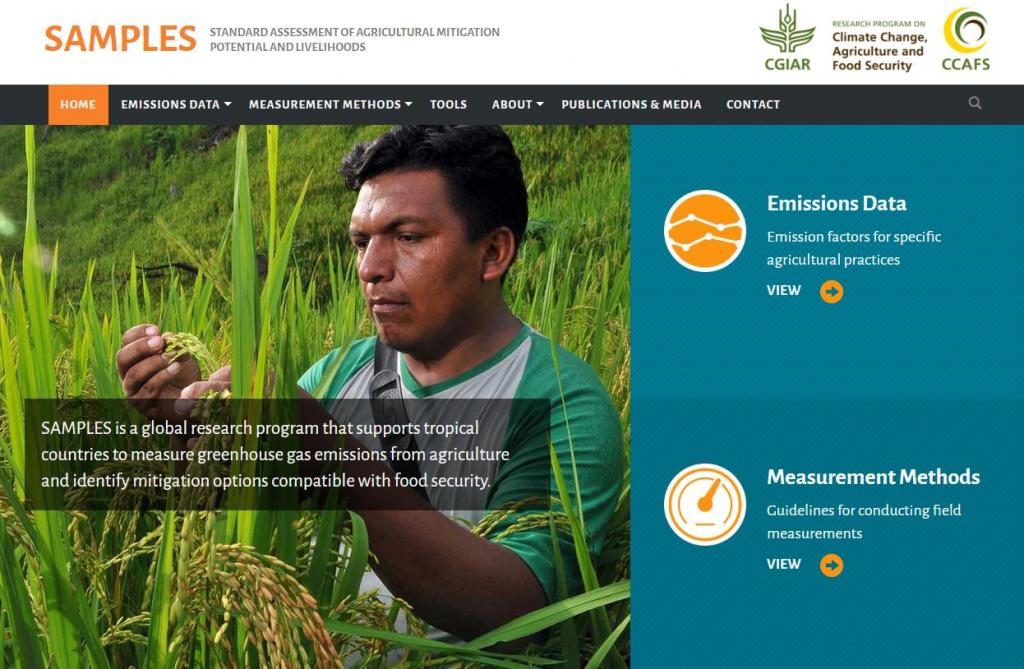
Task: Click the orange Emissions Data chart icon
Action: (x=705, y=231)
